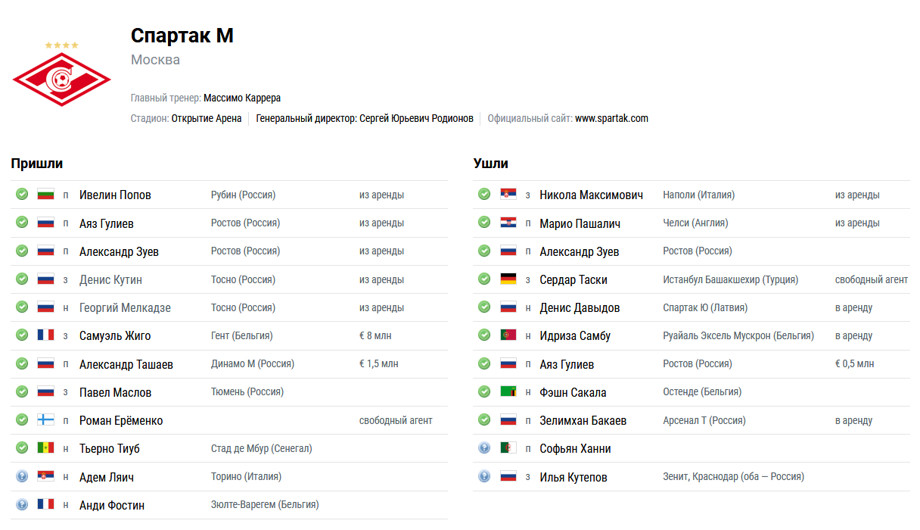Click Генеральный директор Сергей Юрьевич Родионов text

click(364, 118)
